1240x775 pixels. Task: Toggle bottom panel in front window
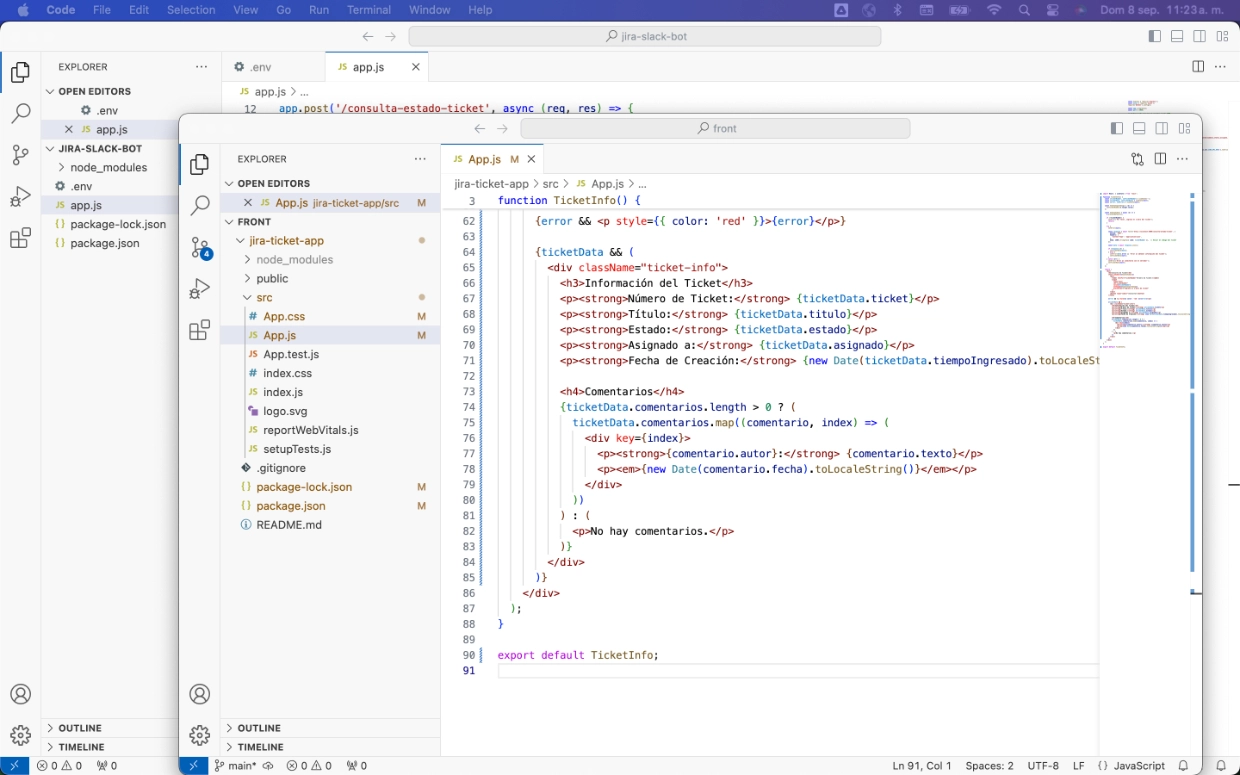[1139, 129]
